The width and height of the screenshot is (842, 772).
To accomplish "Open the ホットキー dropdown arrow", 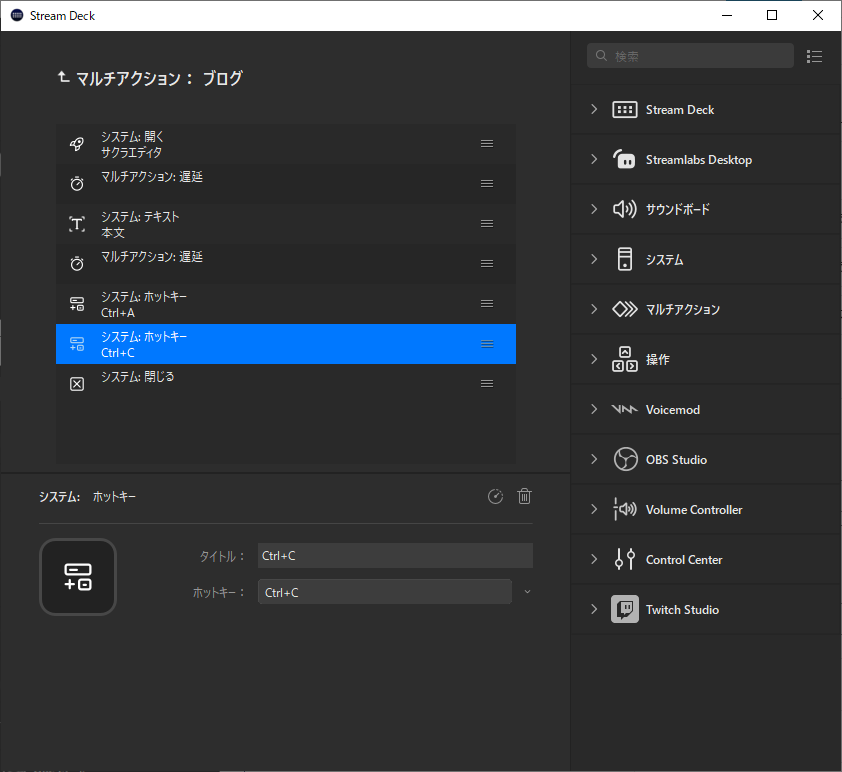I will 527,592.
